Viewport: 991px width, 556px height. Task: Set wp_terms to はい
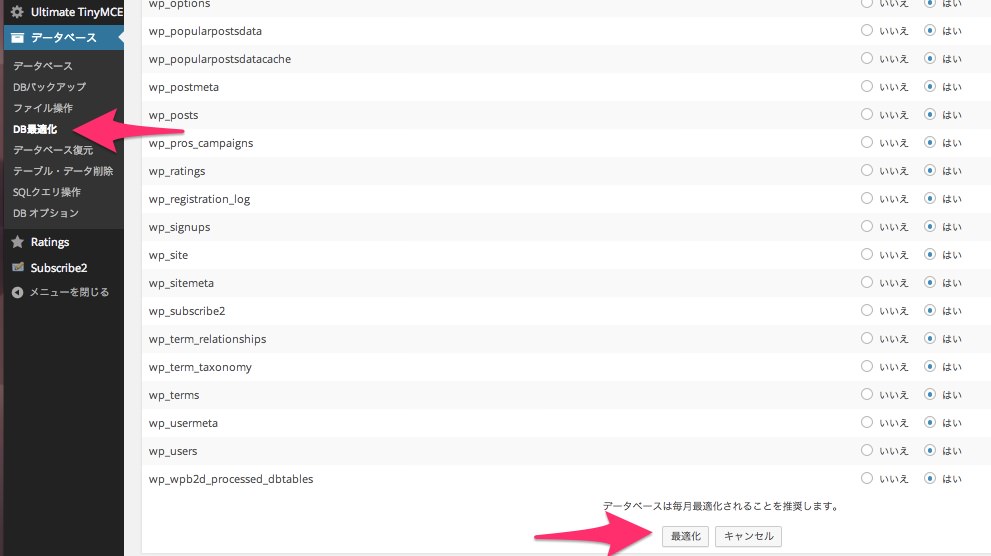(930, 394)
